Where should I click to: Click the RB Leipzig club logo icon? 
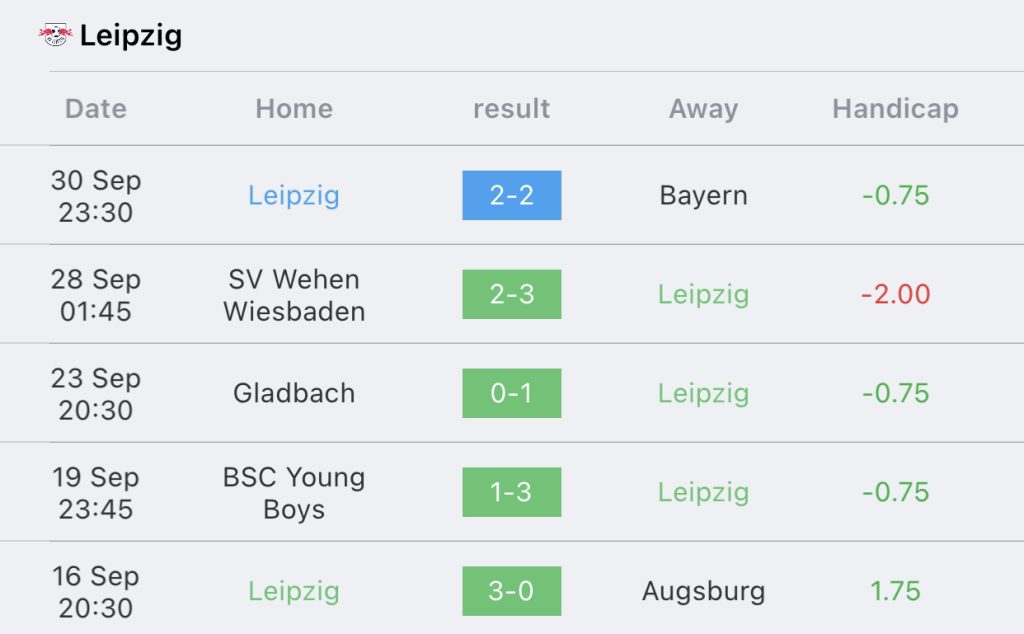pyautogui.click(x=56, y=35)
